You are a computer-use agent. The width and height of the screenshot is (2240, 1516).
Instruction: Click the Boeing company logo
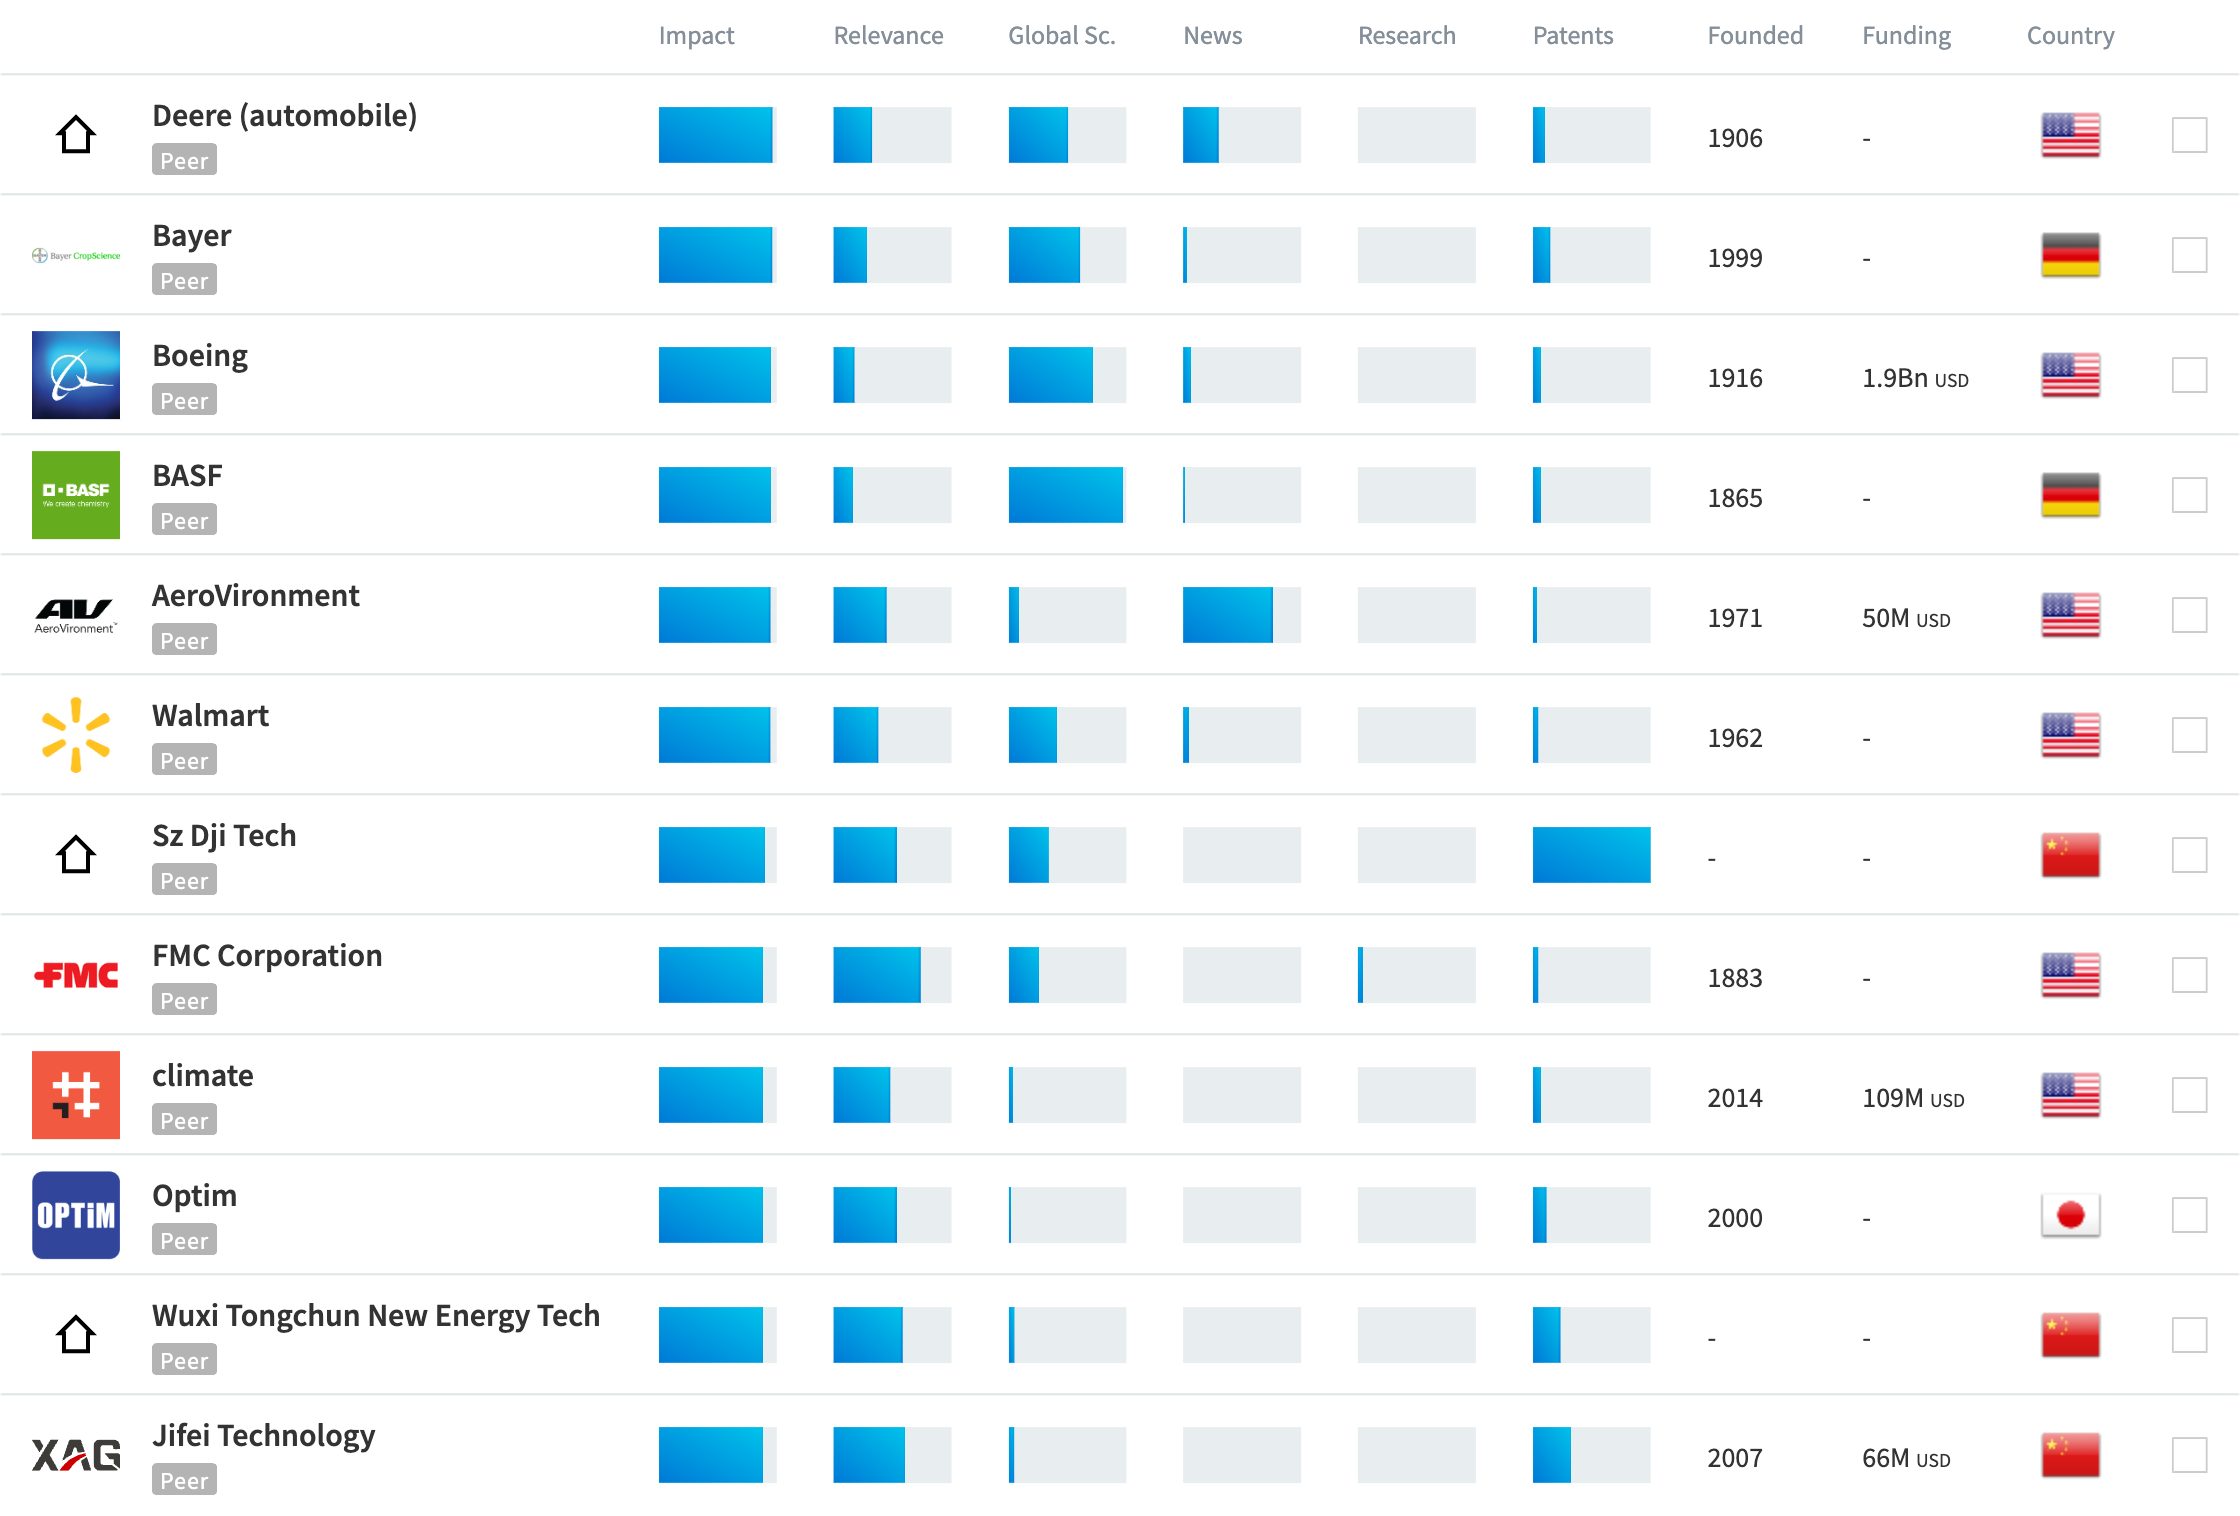[x=76, y=375]
